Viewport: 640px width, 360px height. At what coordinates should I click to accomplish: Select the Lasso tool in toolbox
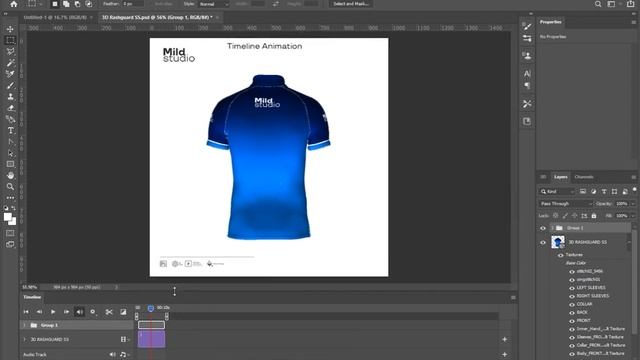[10, 51]
